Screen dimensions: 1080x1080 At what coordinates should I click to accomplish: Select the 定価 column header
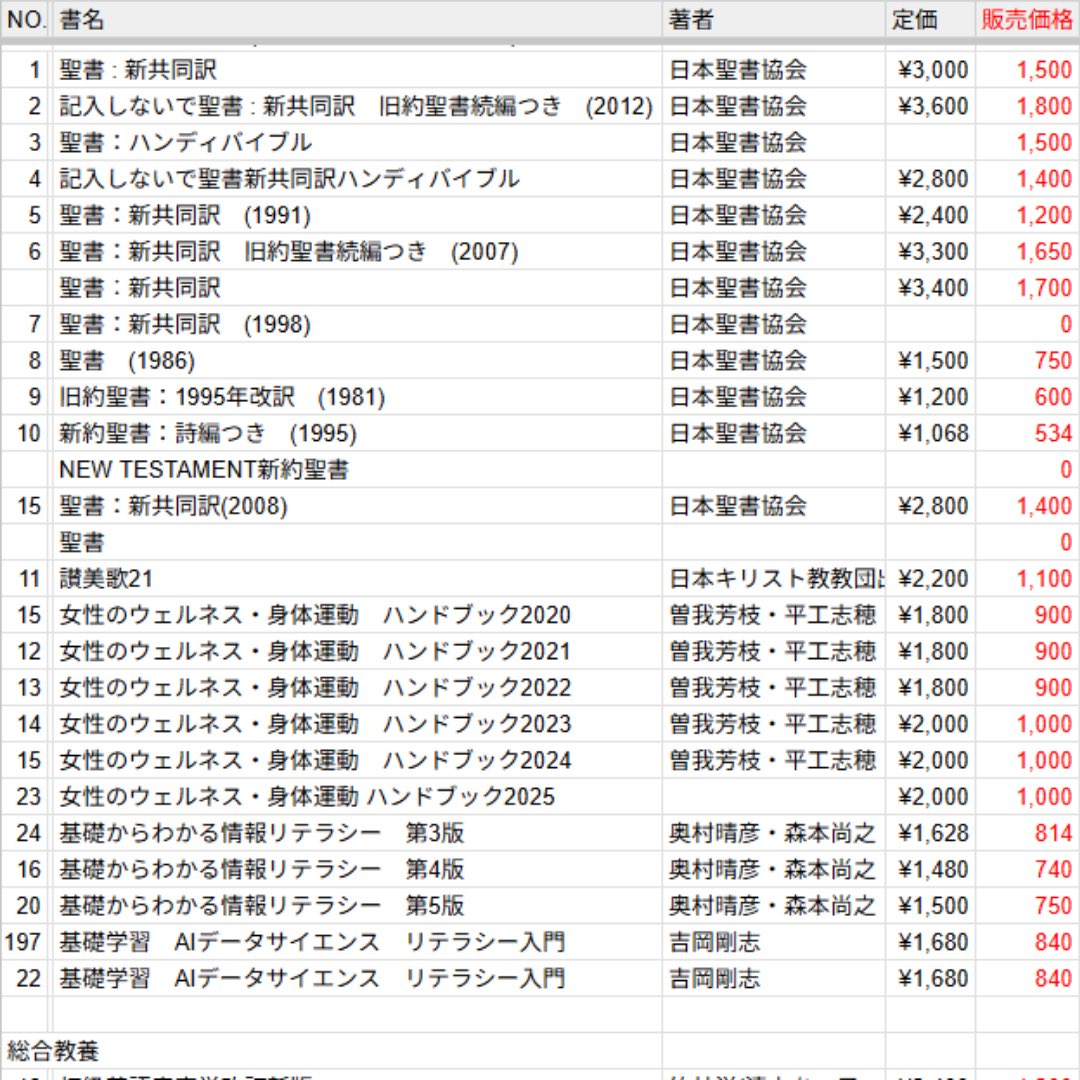[x=931, y=19]
